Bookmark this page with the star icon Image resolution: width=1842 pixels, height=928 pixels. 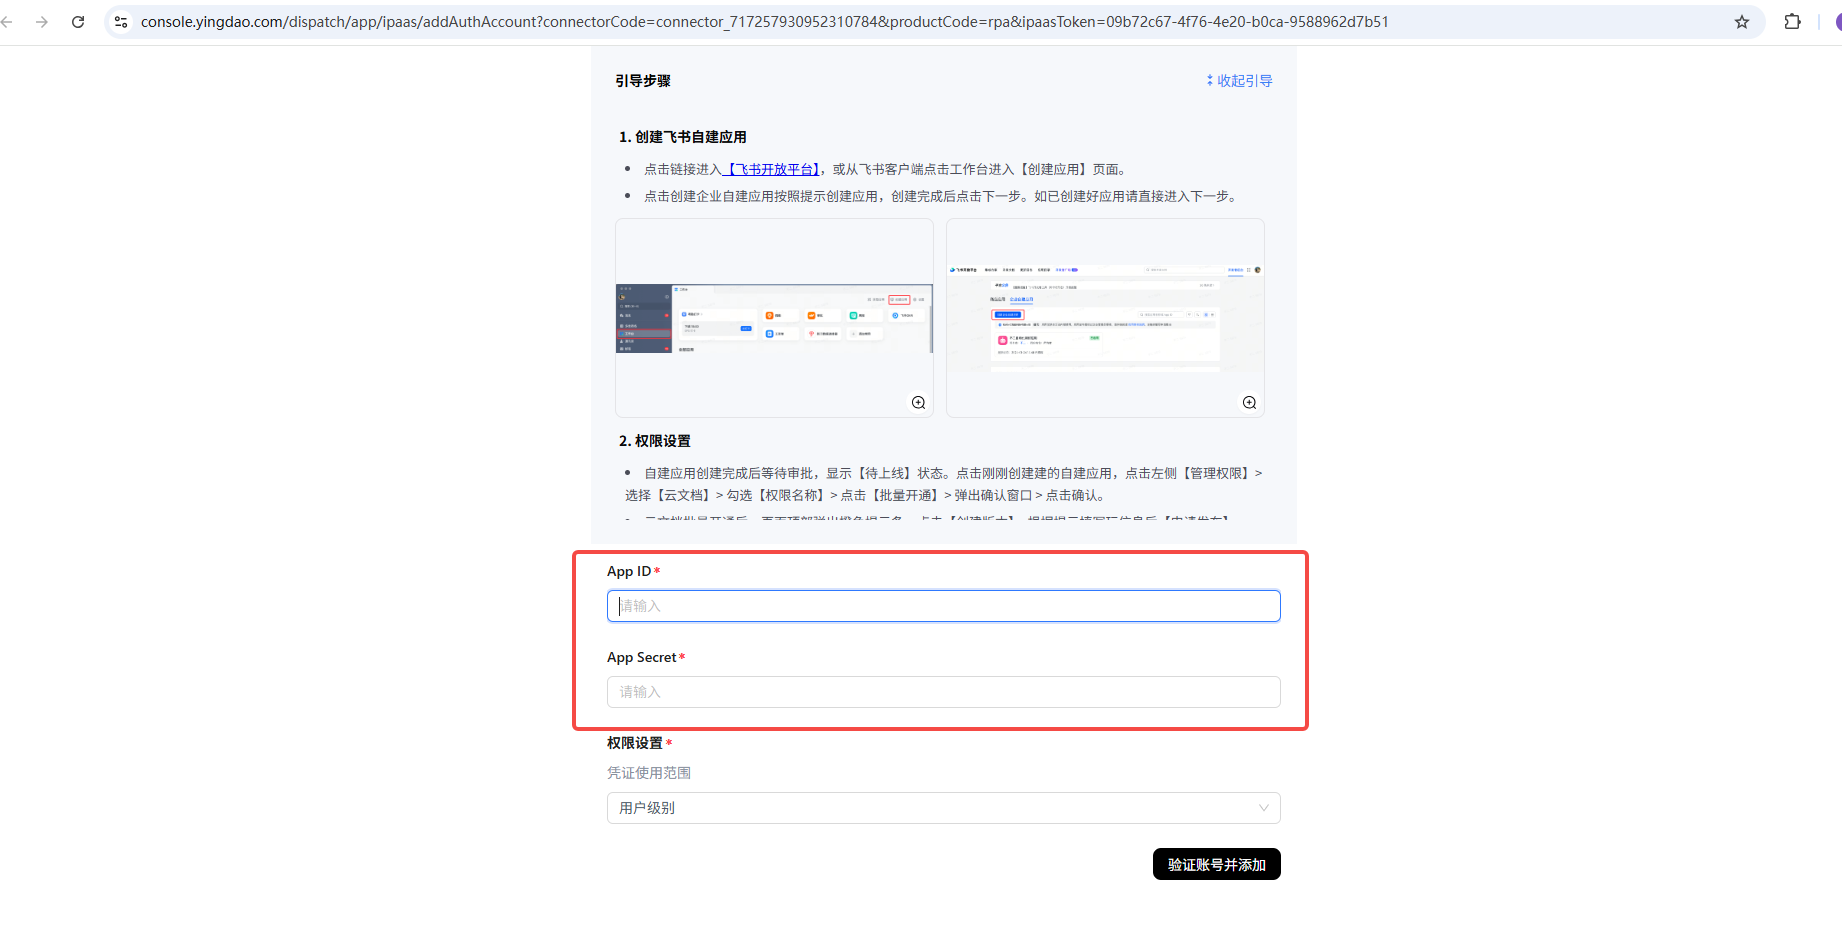click(x=1742, y=22)
